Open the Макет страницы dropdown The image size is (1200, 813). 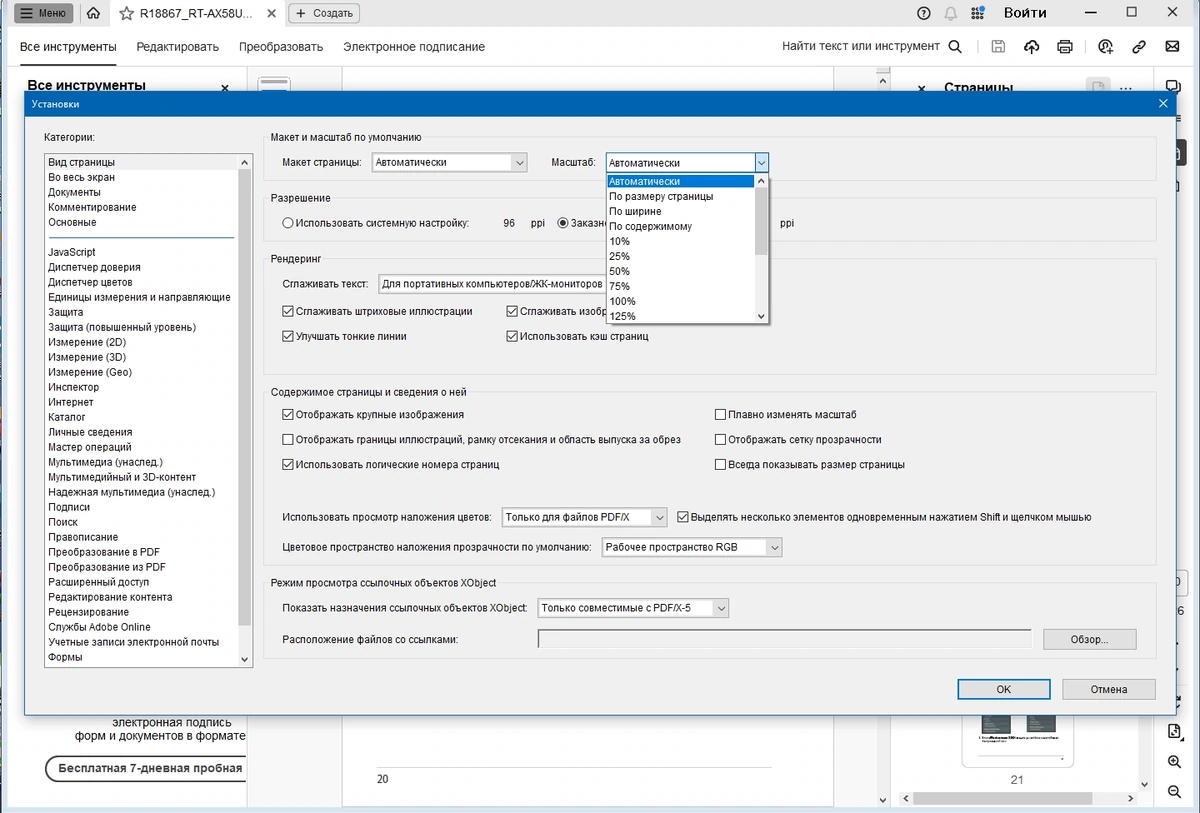click(449, 162)
